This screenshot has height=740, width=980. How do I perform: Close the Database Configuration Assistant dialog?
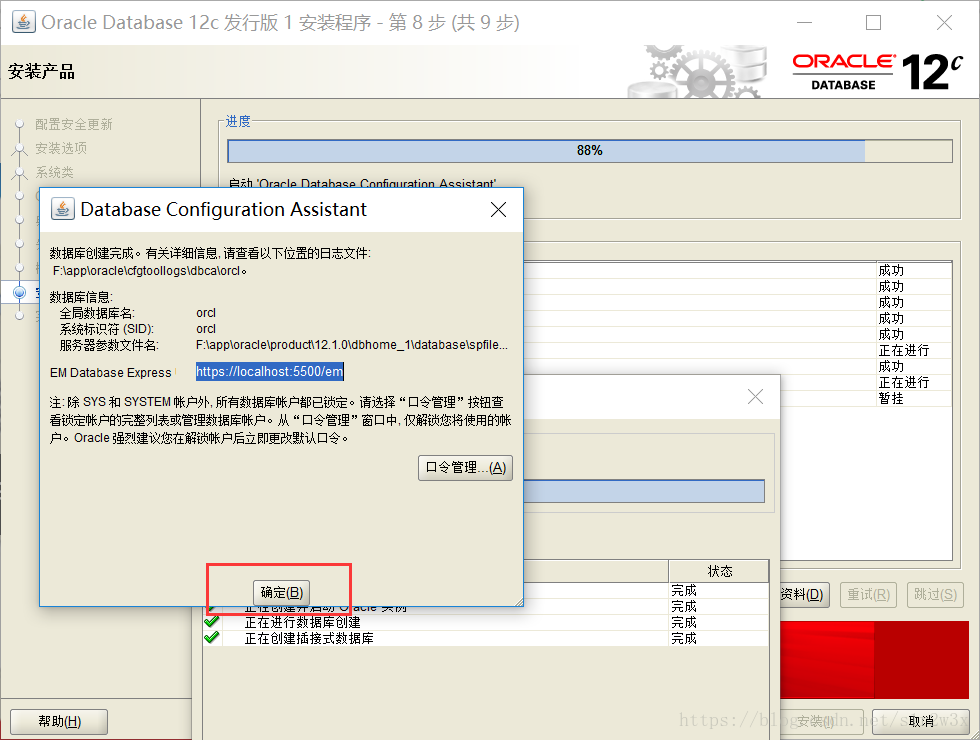click(x=498, y=209)
